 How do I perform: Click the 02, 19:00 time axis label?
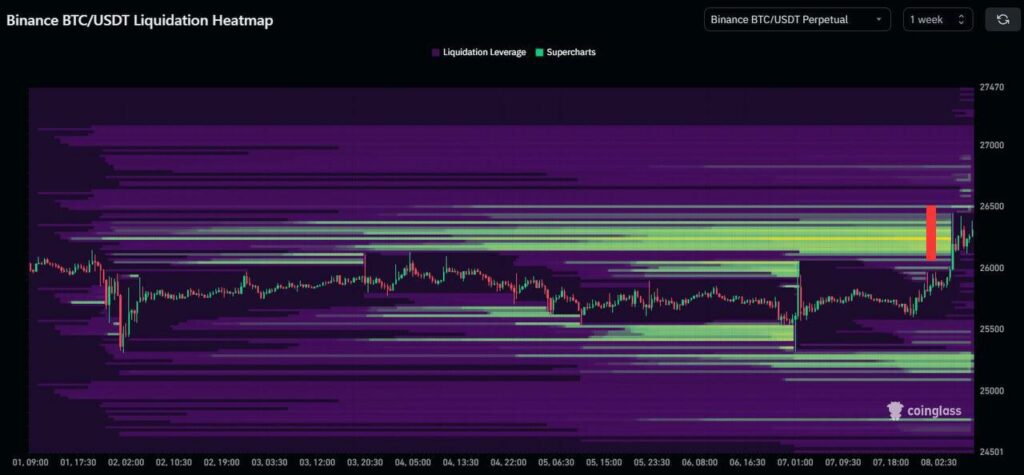pos(222,463)
